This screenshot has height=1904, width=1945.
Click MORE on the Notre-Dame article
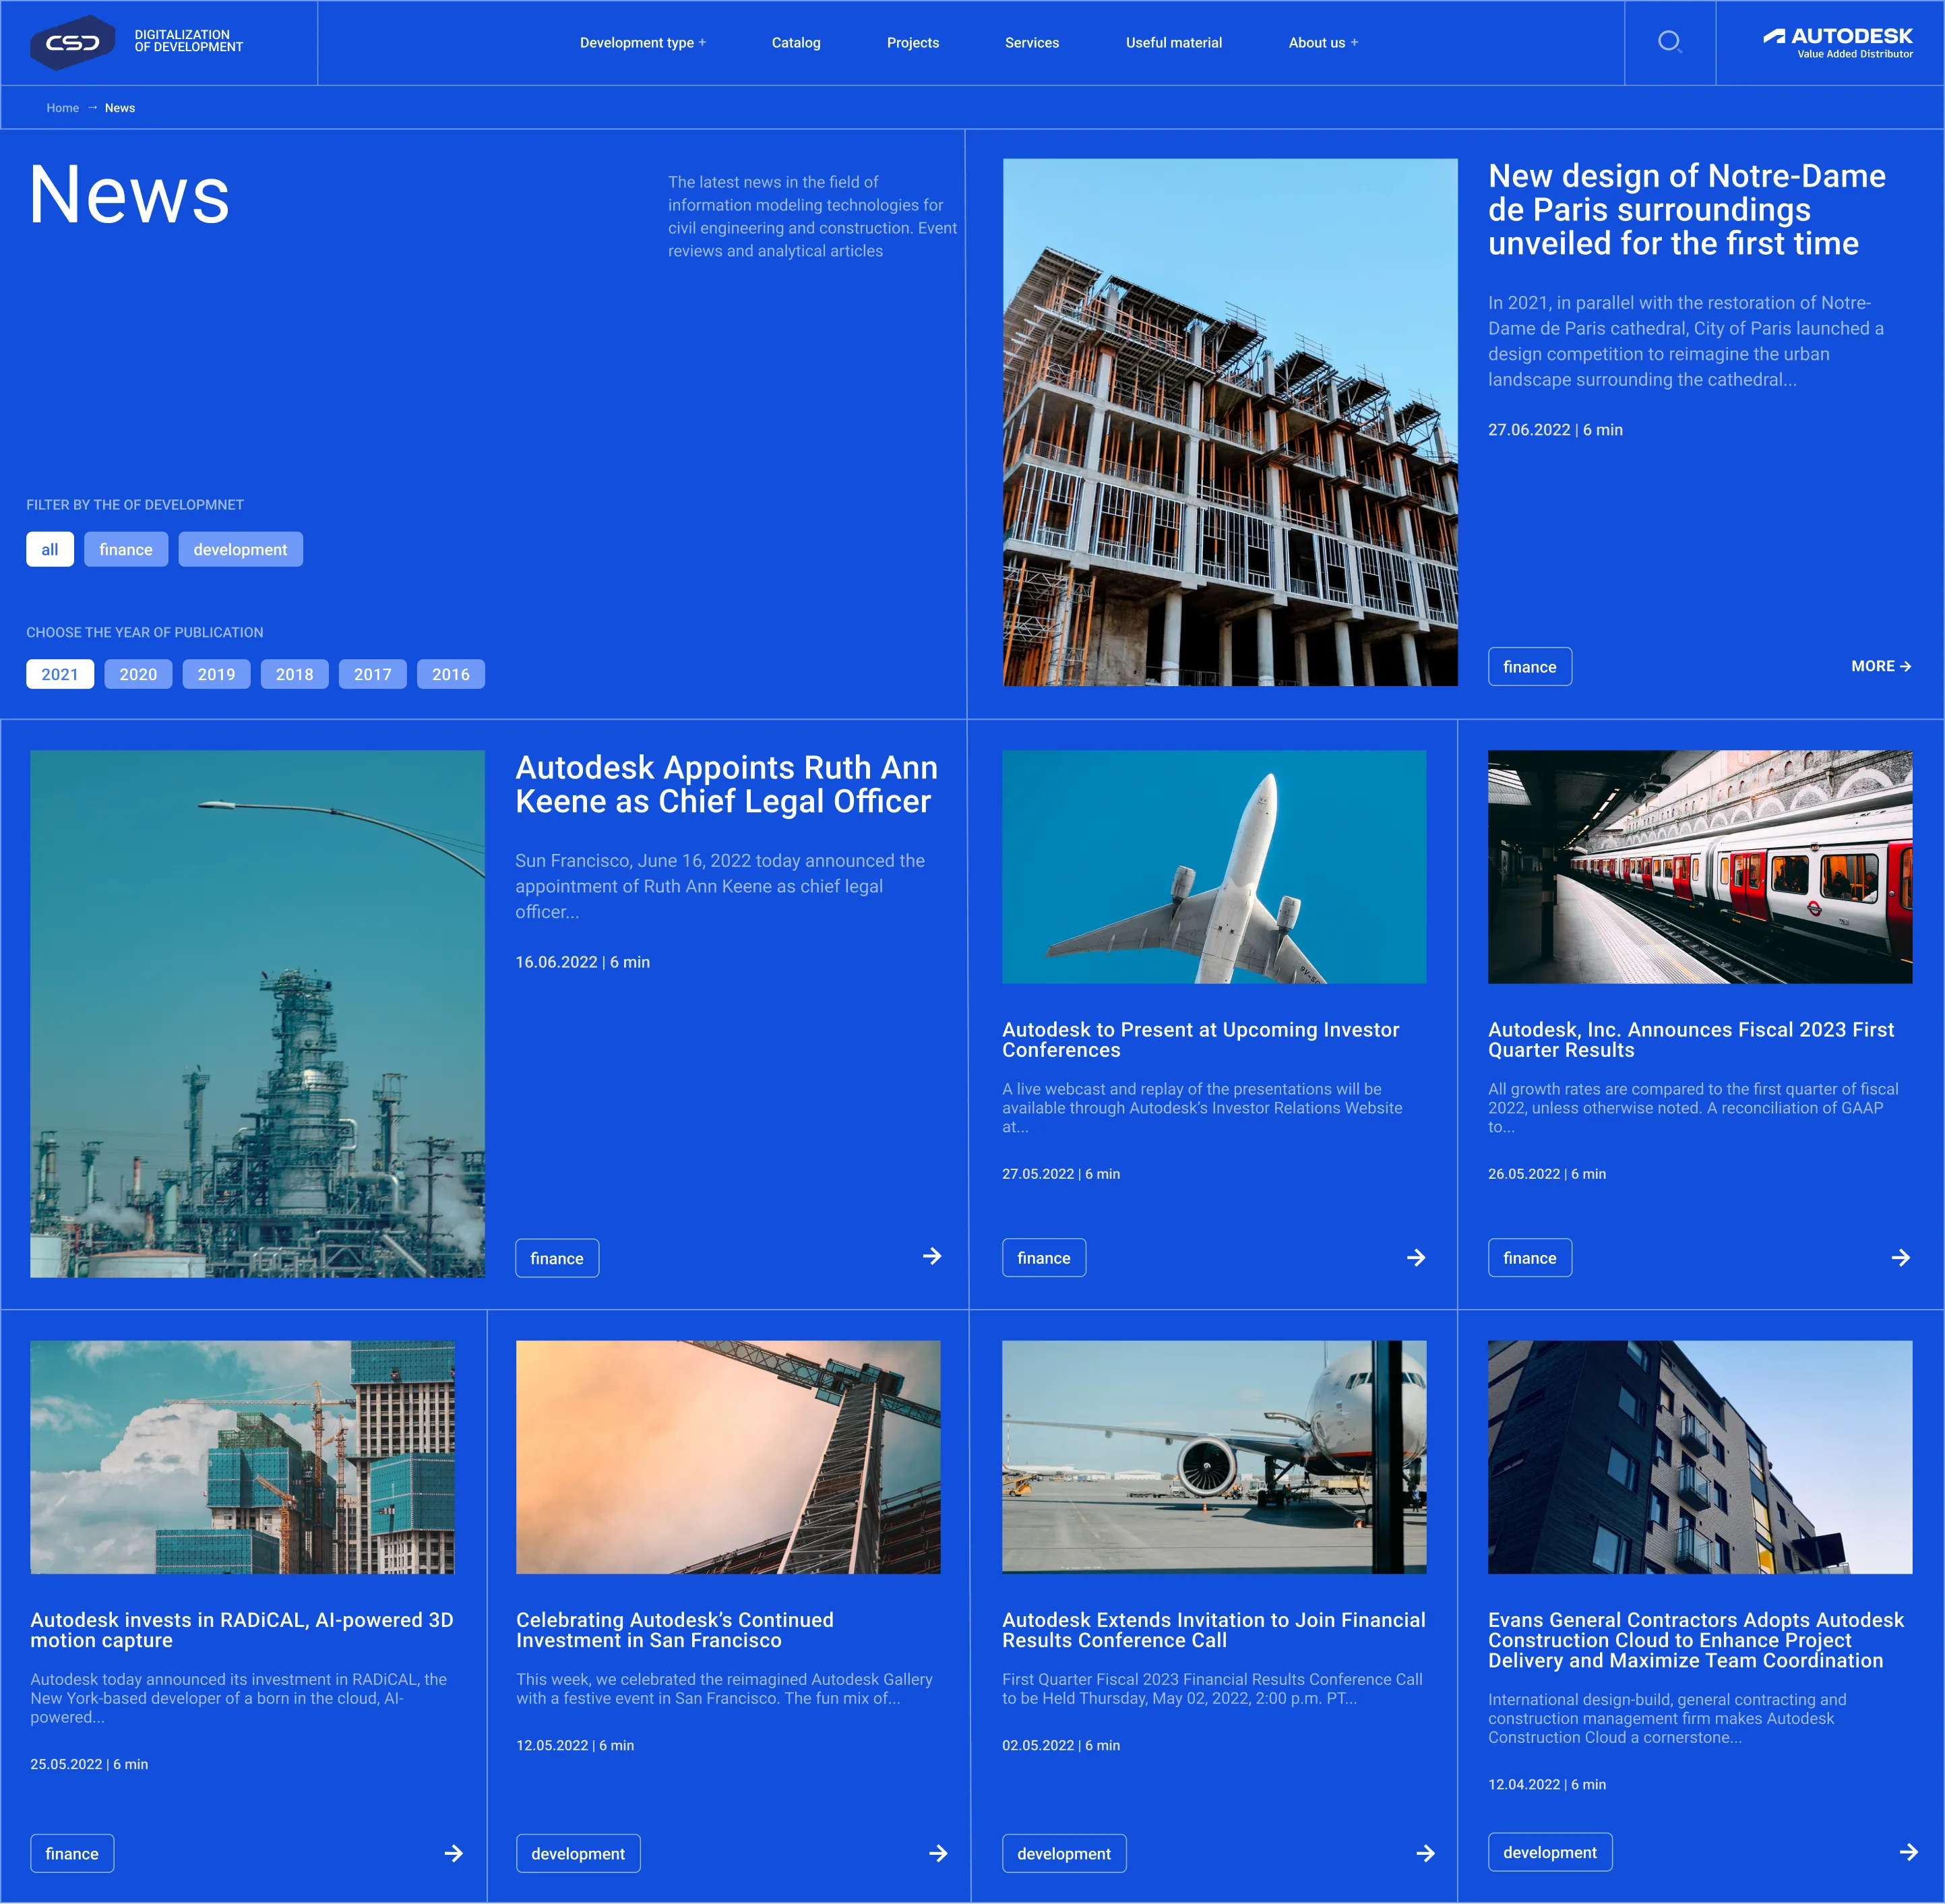(x=1881, y=666)
